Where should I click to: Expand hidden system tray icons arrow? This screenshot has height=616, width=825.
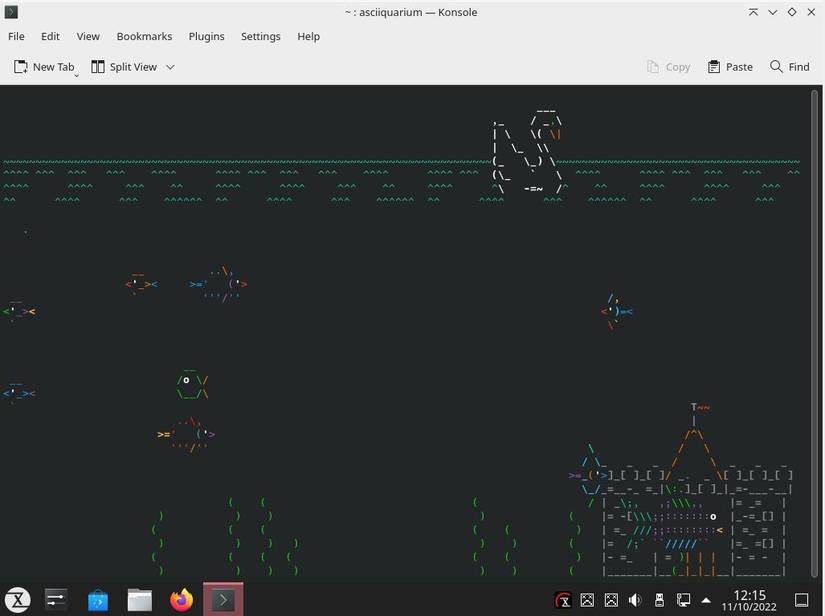click(x=706, y=600)
